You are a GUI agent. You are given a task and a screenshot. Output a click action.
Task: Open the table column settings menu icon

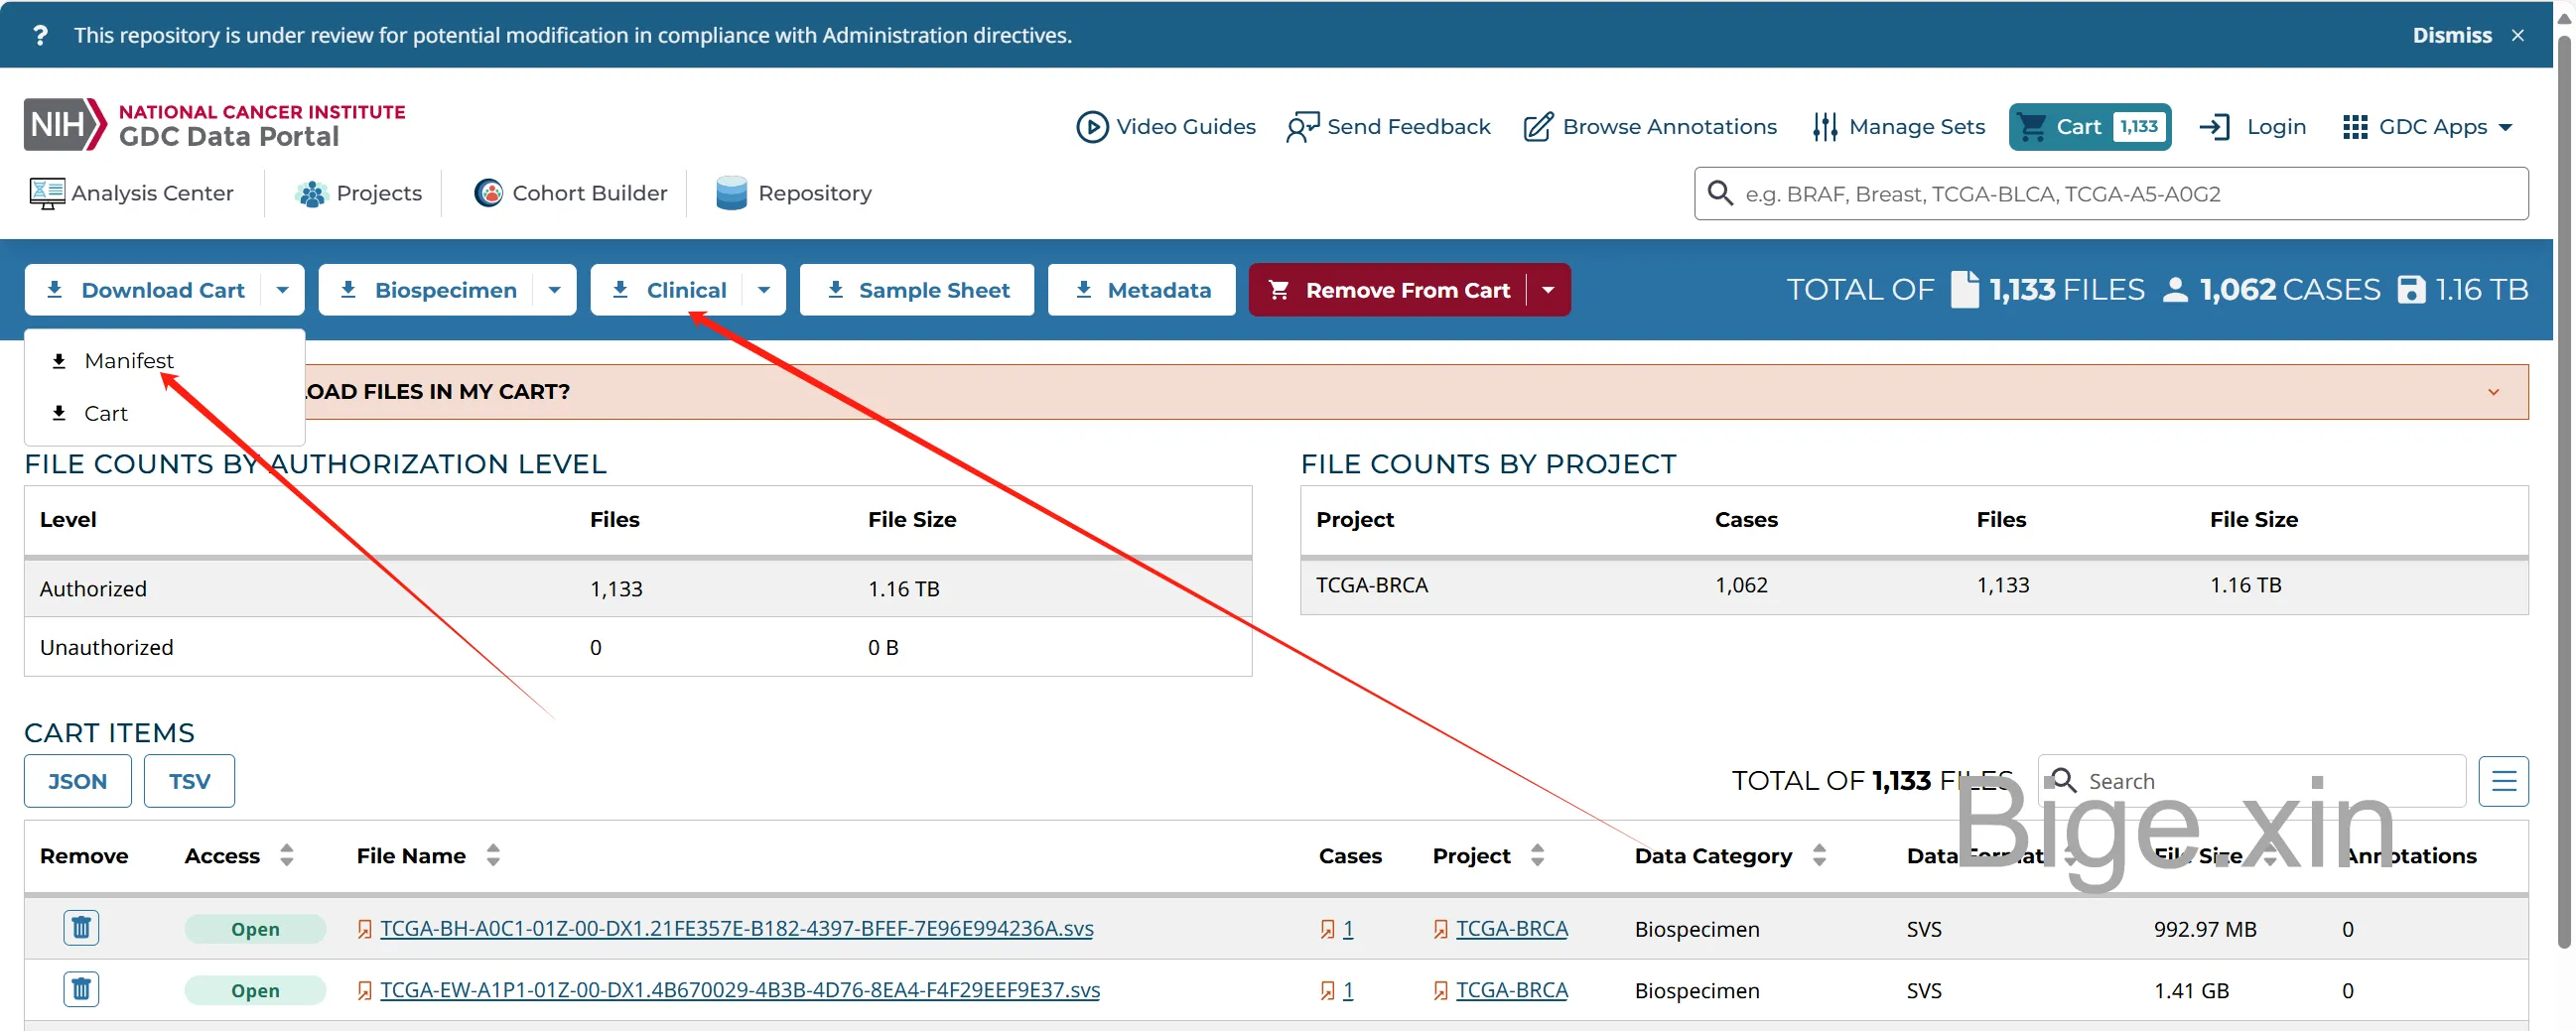point(2503,781)
